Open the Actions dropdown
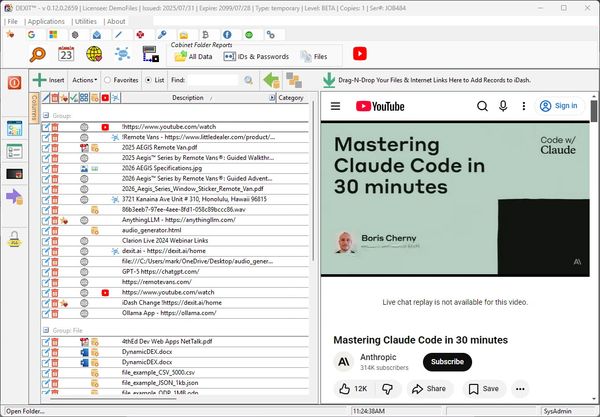The width and height of the screenshot is (600, 417). [x=85, y=79]
